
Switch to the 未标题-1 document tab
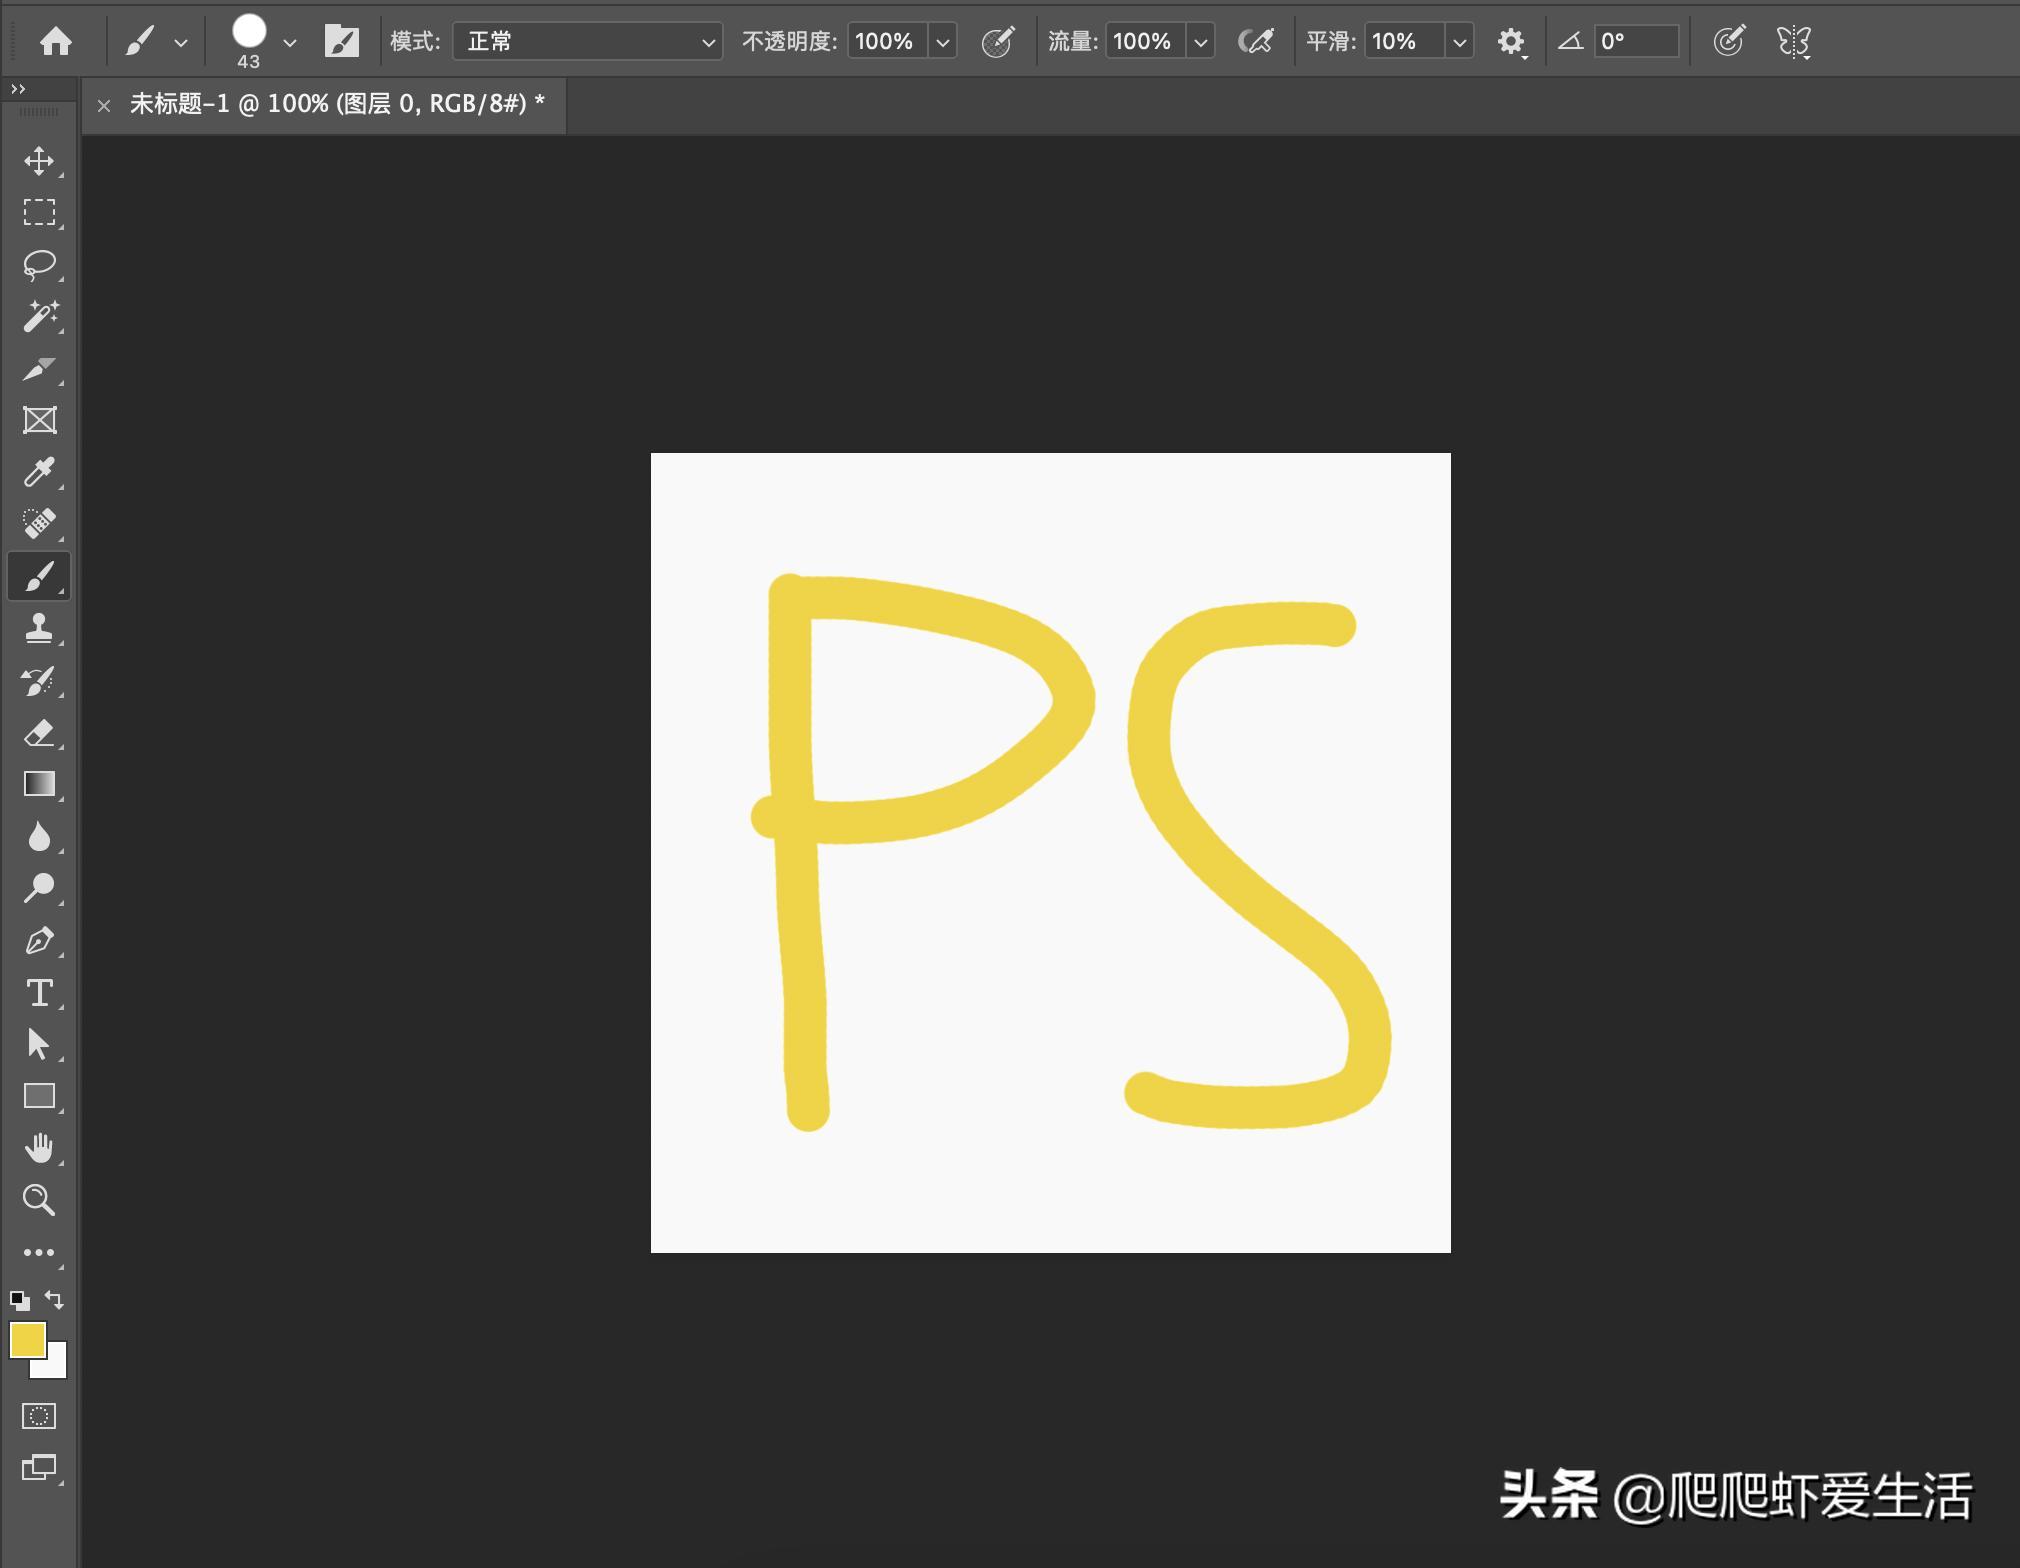pyautogui.click(x=336, y=104)
